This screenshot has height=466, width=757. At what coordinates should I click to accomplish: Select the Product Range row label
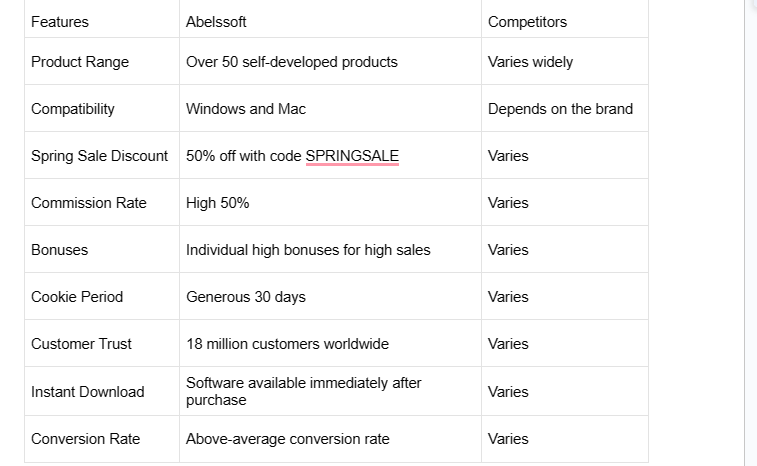click(x=102, y=61)
